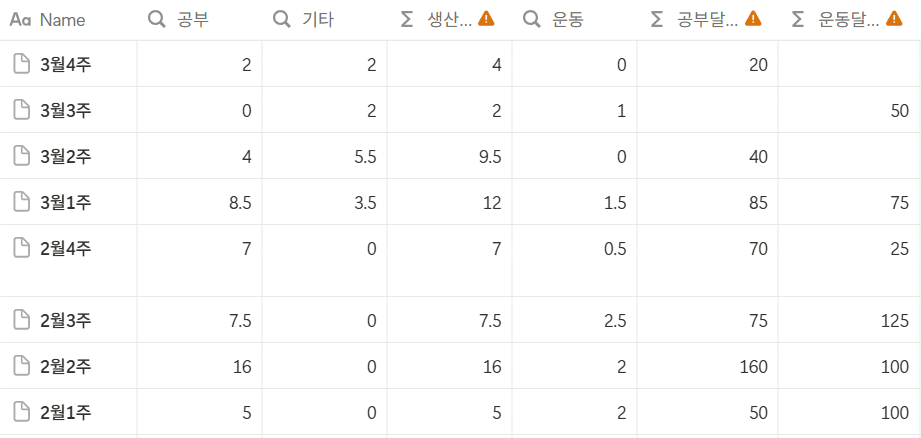921x438 pixels.
Task: Open the 공부달 column header options
Action: pyautogui.click(x=707, y=20)
